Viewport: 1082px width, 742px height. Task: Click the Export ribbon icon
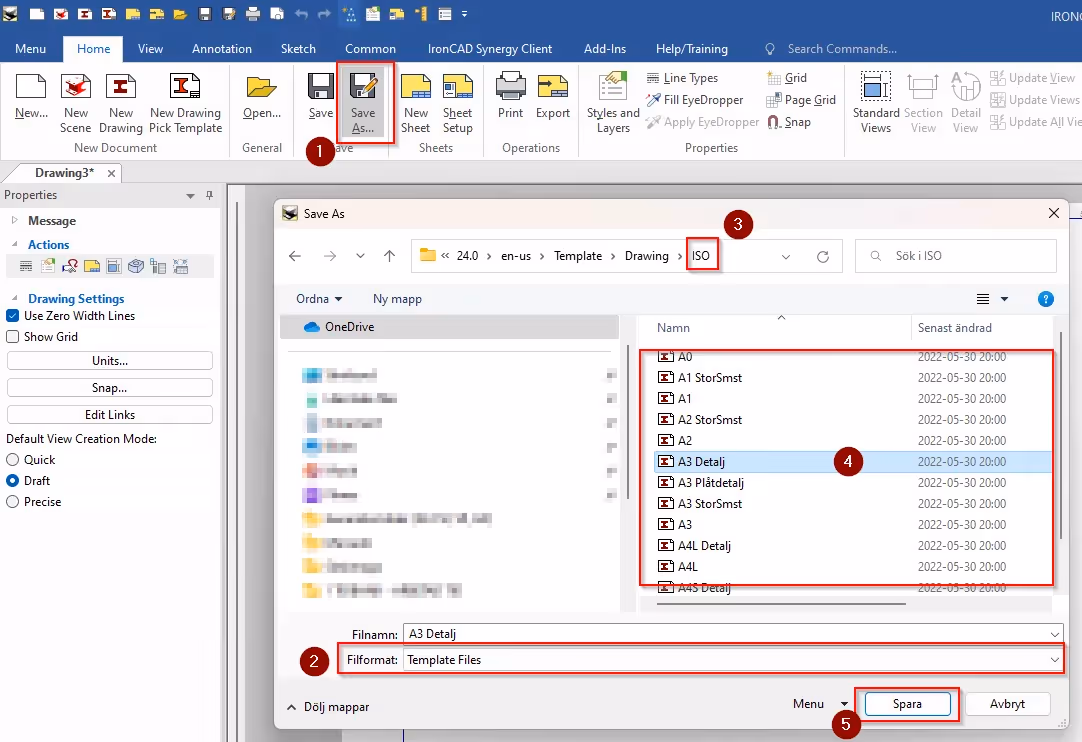tap(553, 96)
